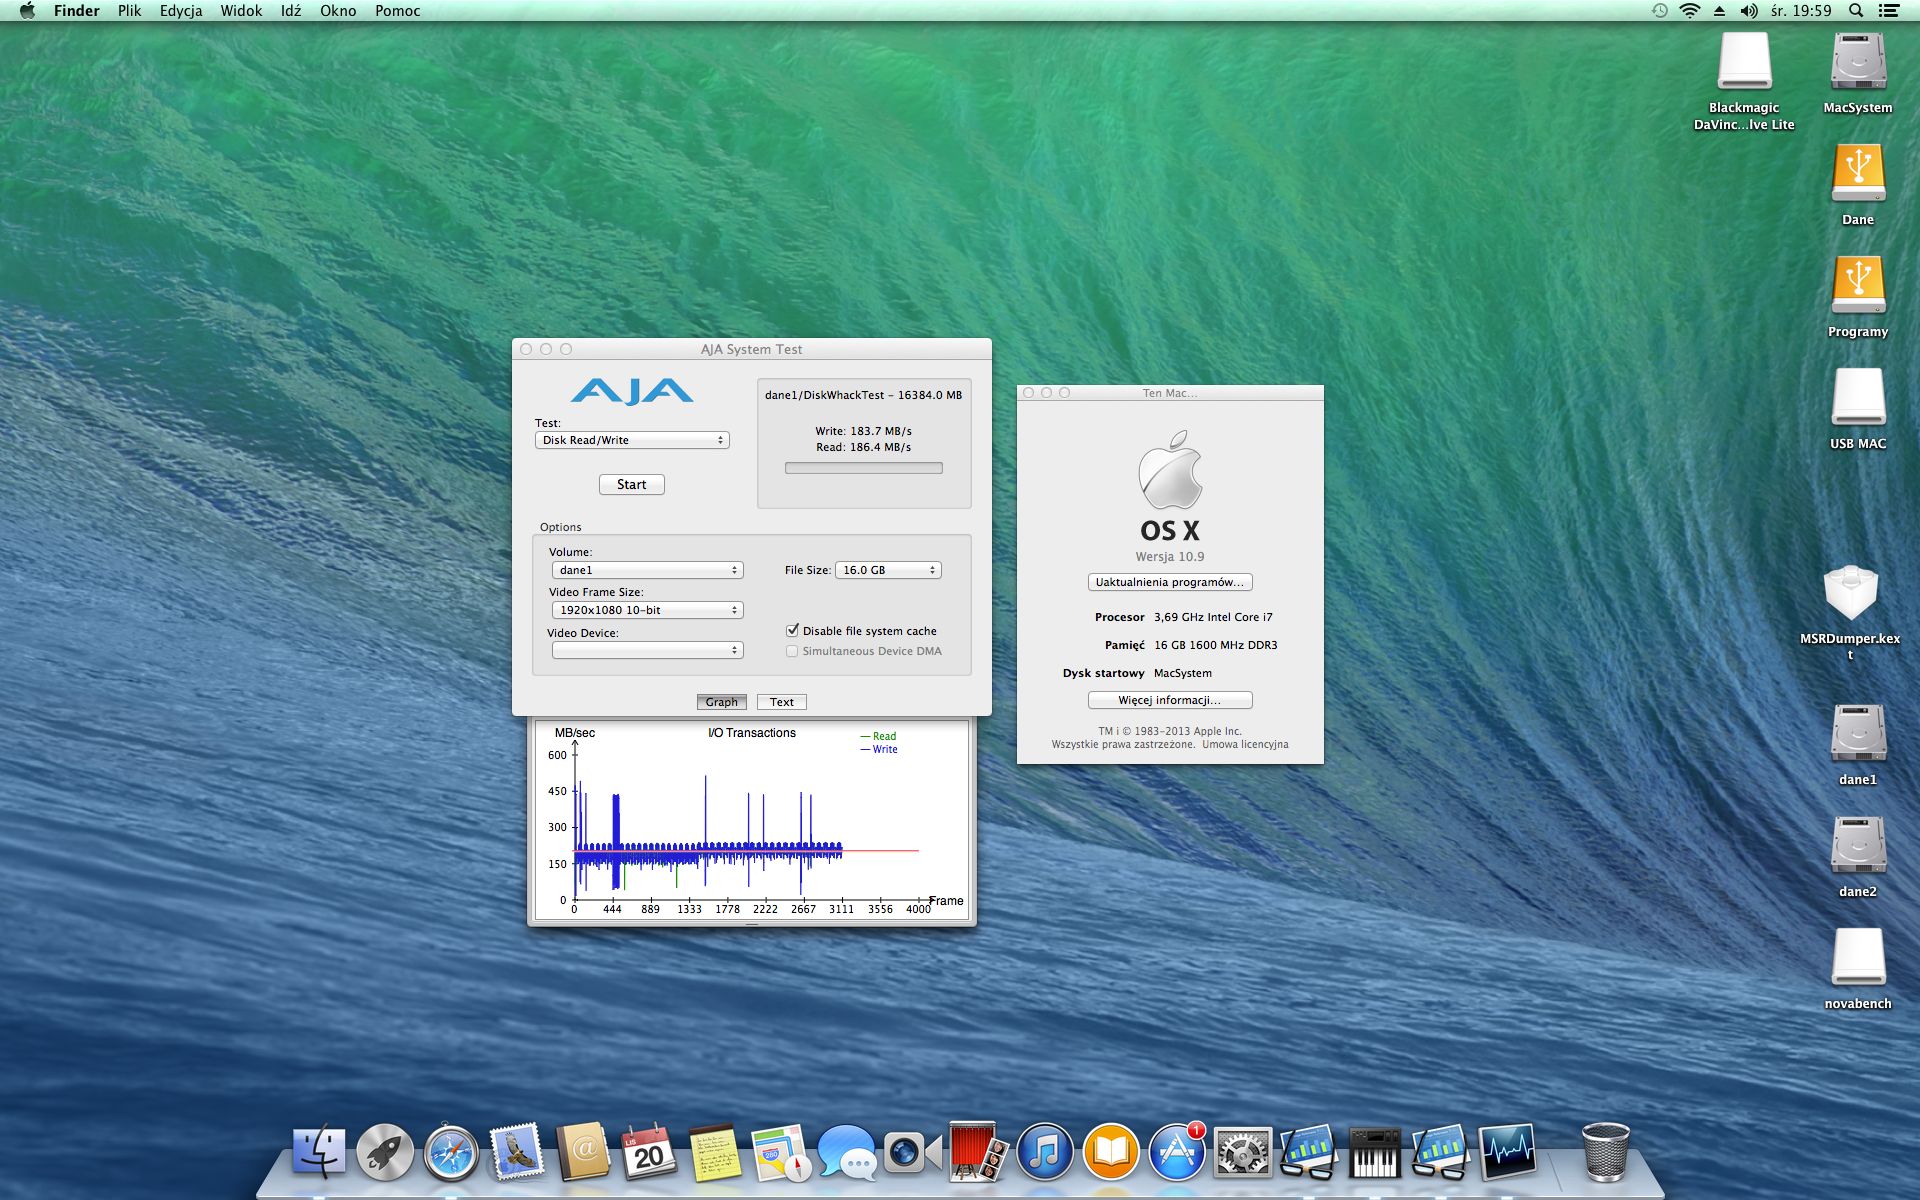Click Wersja 10.9 text in Ten Mac window
The width and height of the screenshot is (1920, 1200).
tap(1170, 557)
